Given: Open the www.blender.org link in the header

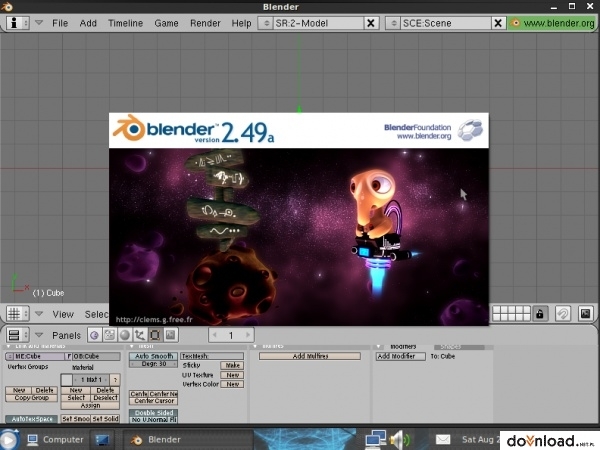Looking at the screenshot, I should 553,23.
